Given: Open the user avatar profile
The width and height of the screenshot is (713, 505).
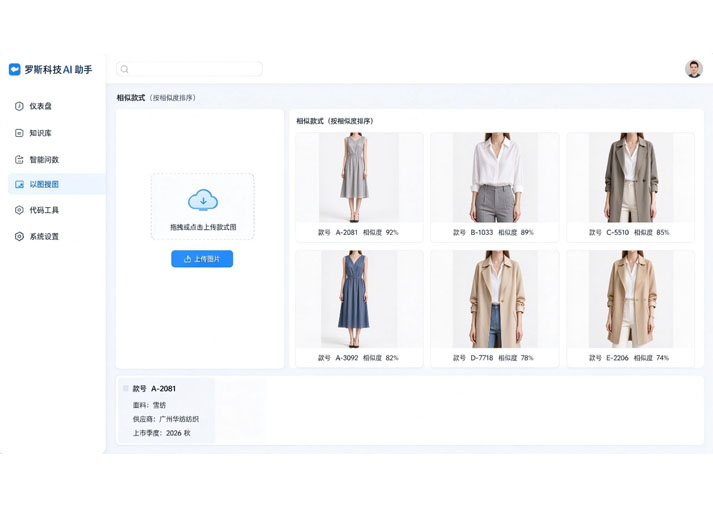Looking at the screenshot, I should [x=693, y=69].
